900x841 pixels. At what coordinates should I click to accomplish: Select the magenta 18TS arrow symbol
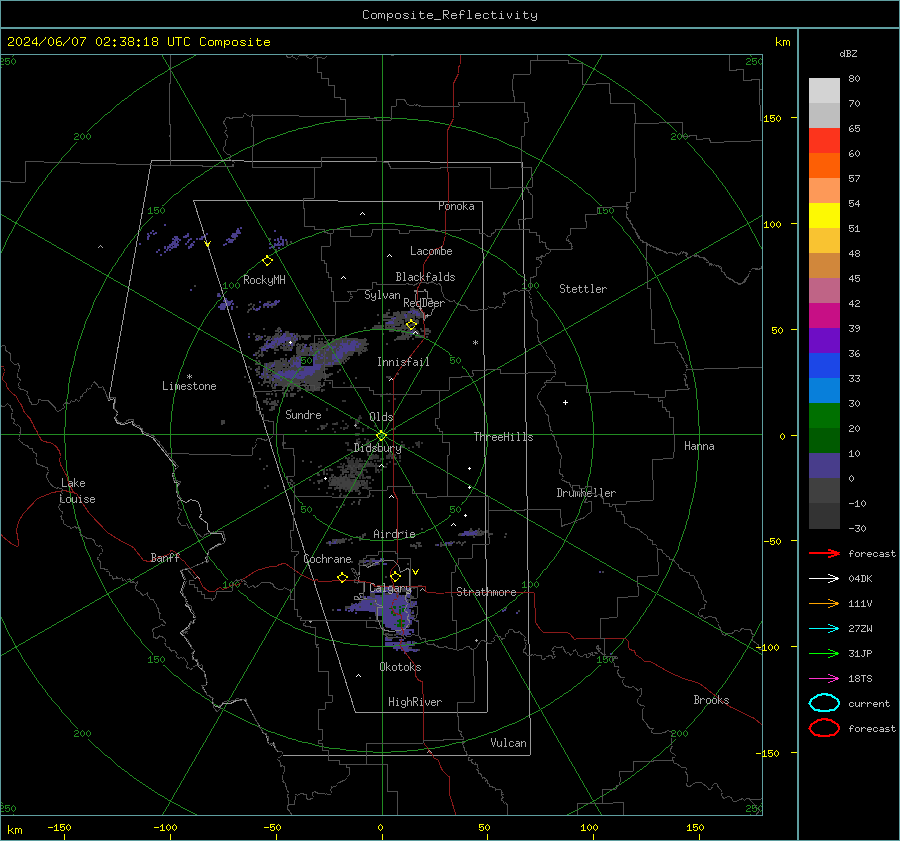824,679
